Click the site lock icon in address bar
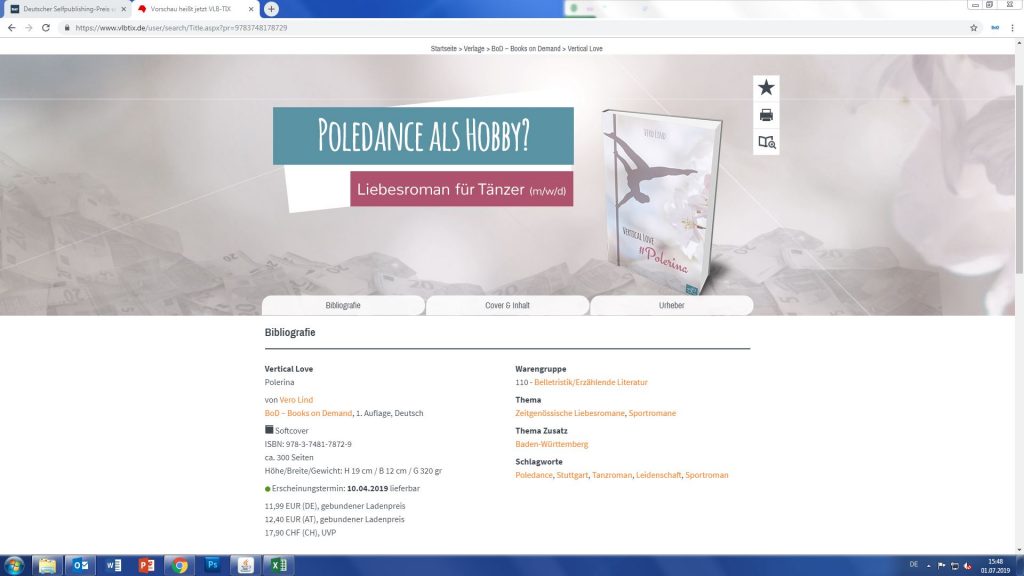 pos(67,27)
